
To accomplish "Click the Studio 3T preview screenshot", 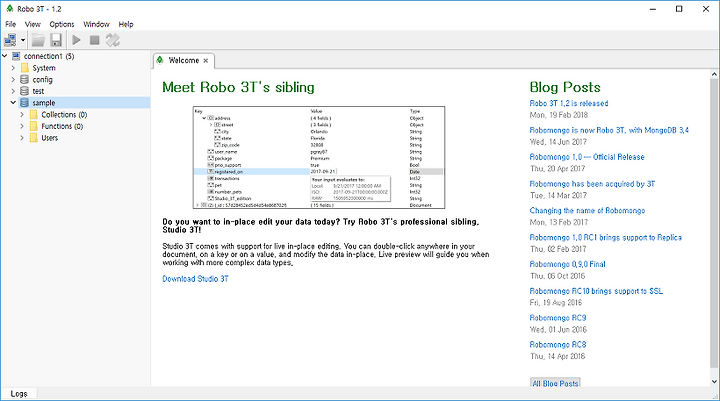I will 319,158.
